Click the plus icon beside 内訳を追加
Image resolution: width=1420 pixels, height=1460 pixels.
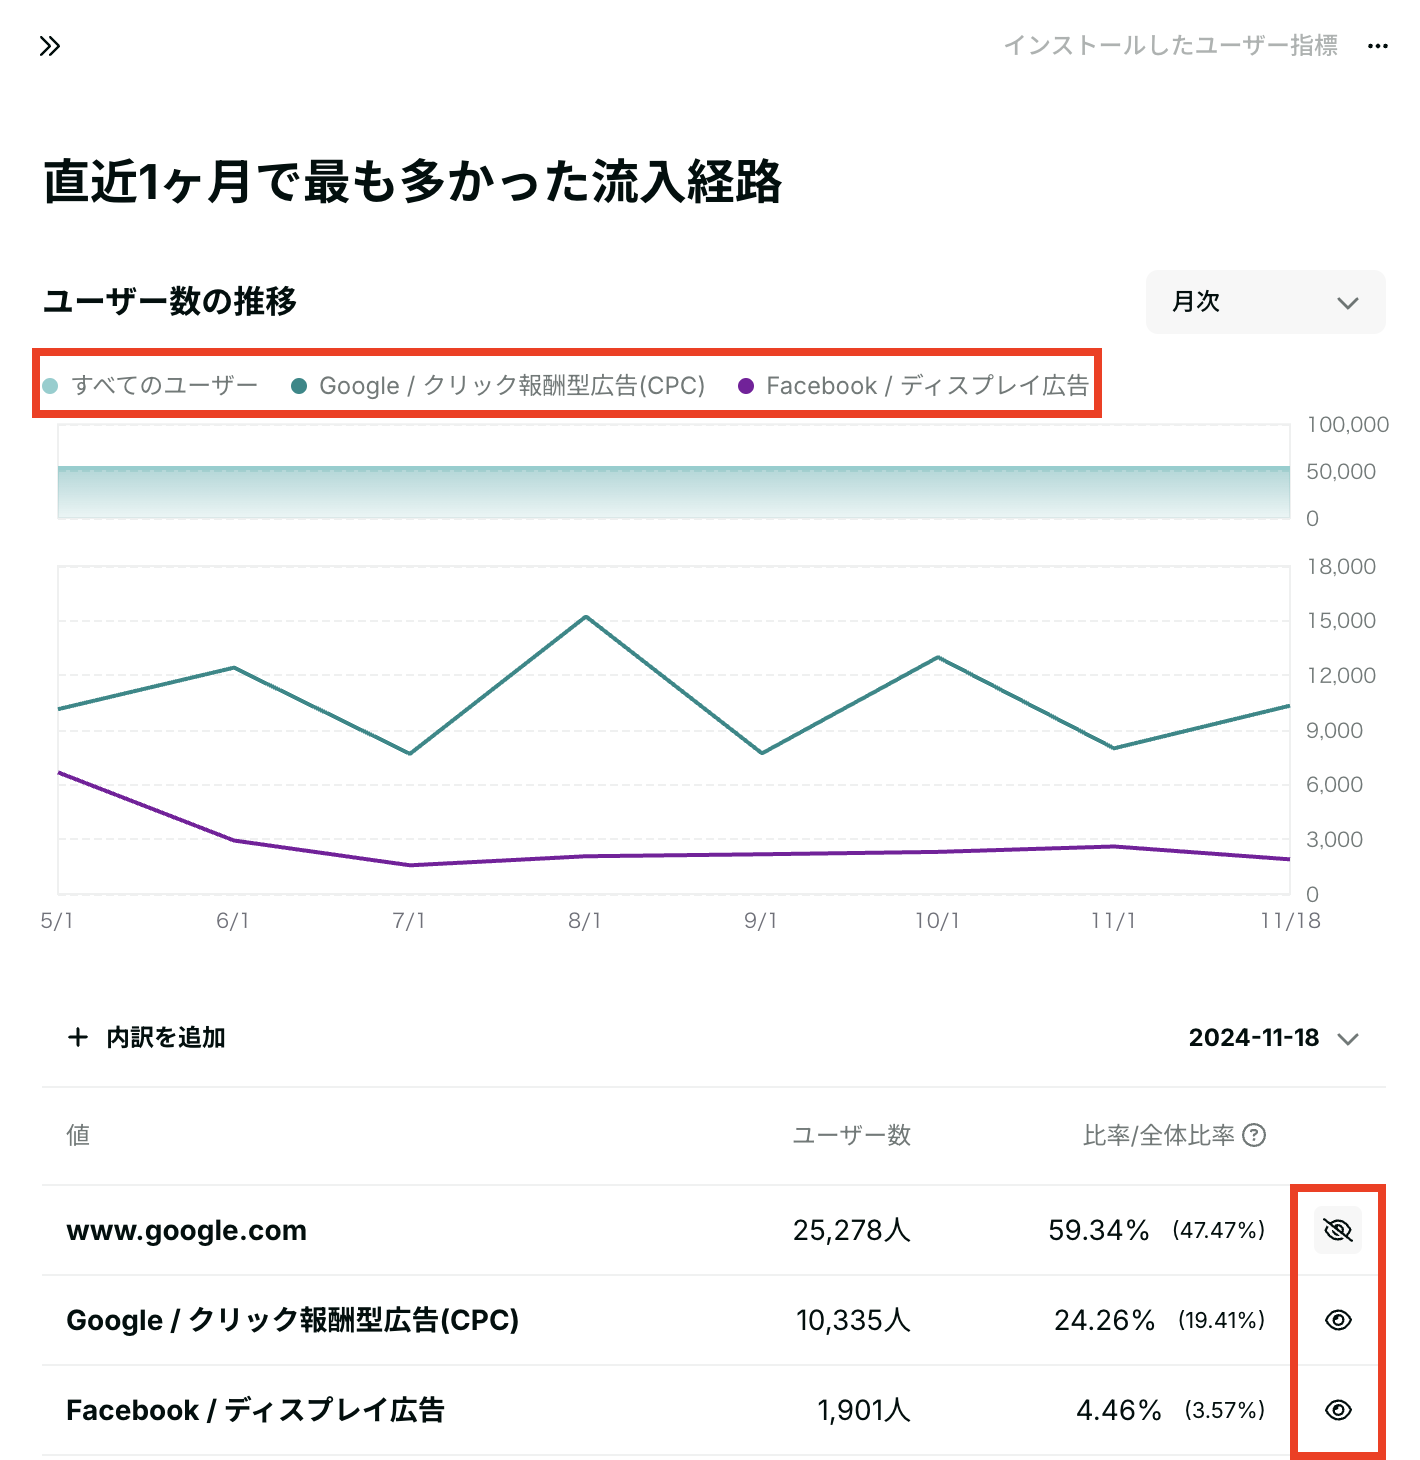77,1037
